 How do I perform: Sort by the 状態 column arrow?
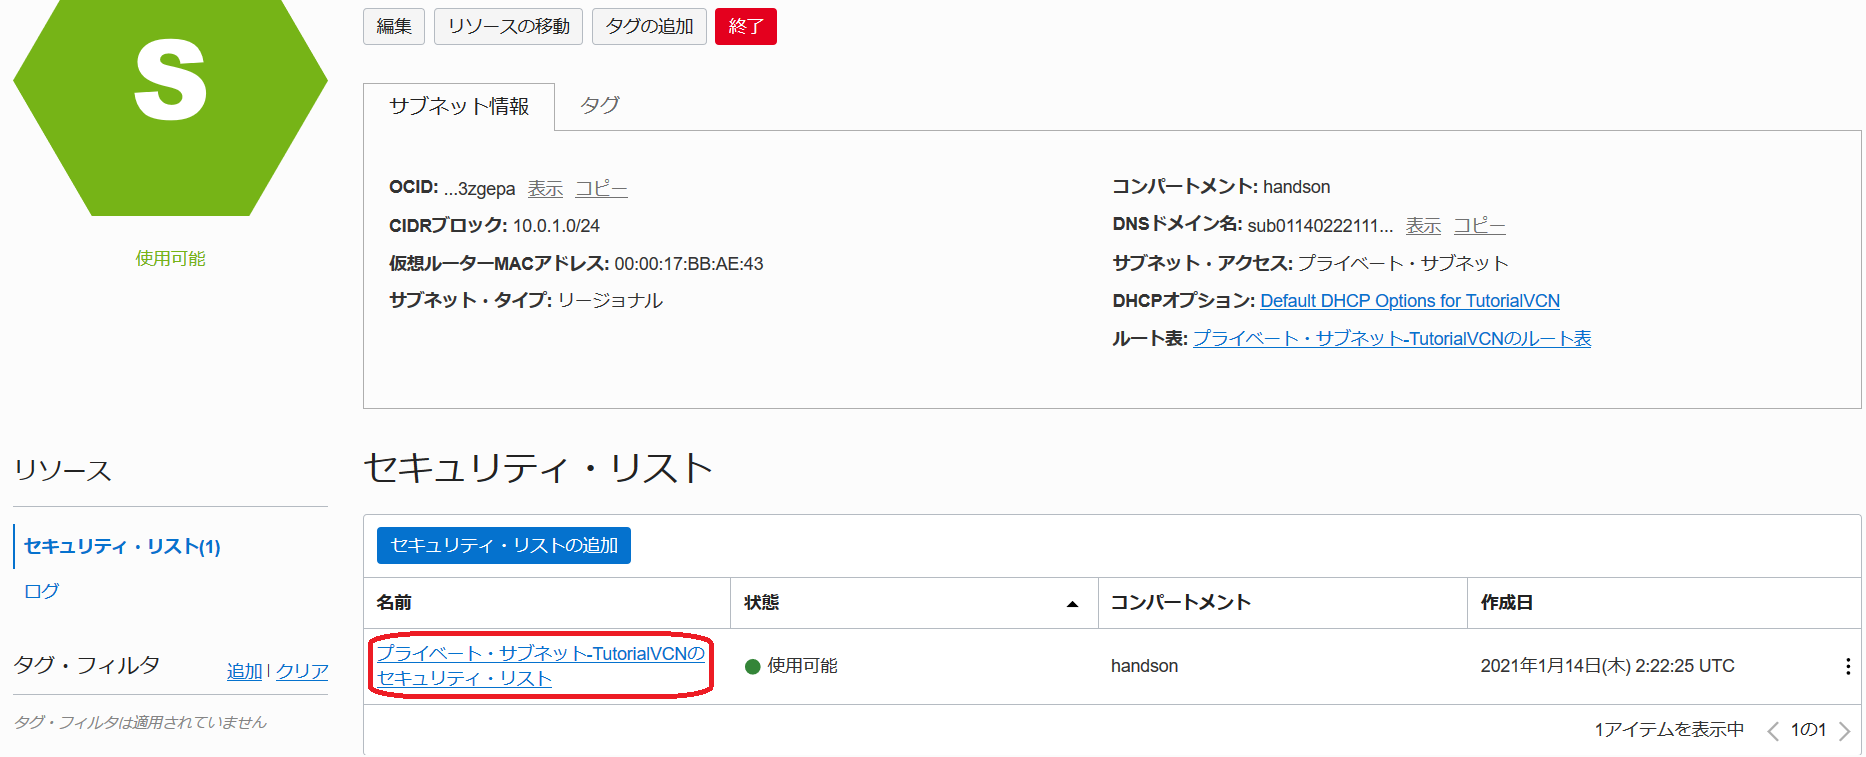(1072, 604)
